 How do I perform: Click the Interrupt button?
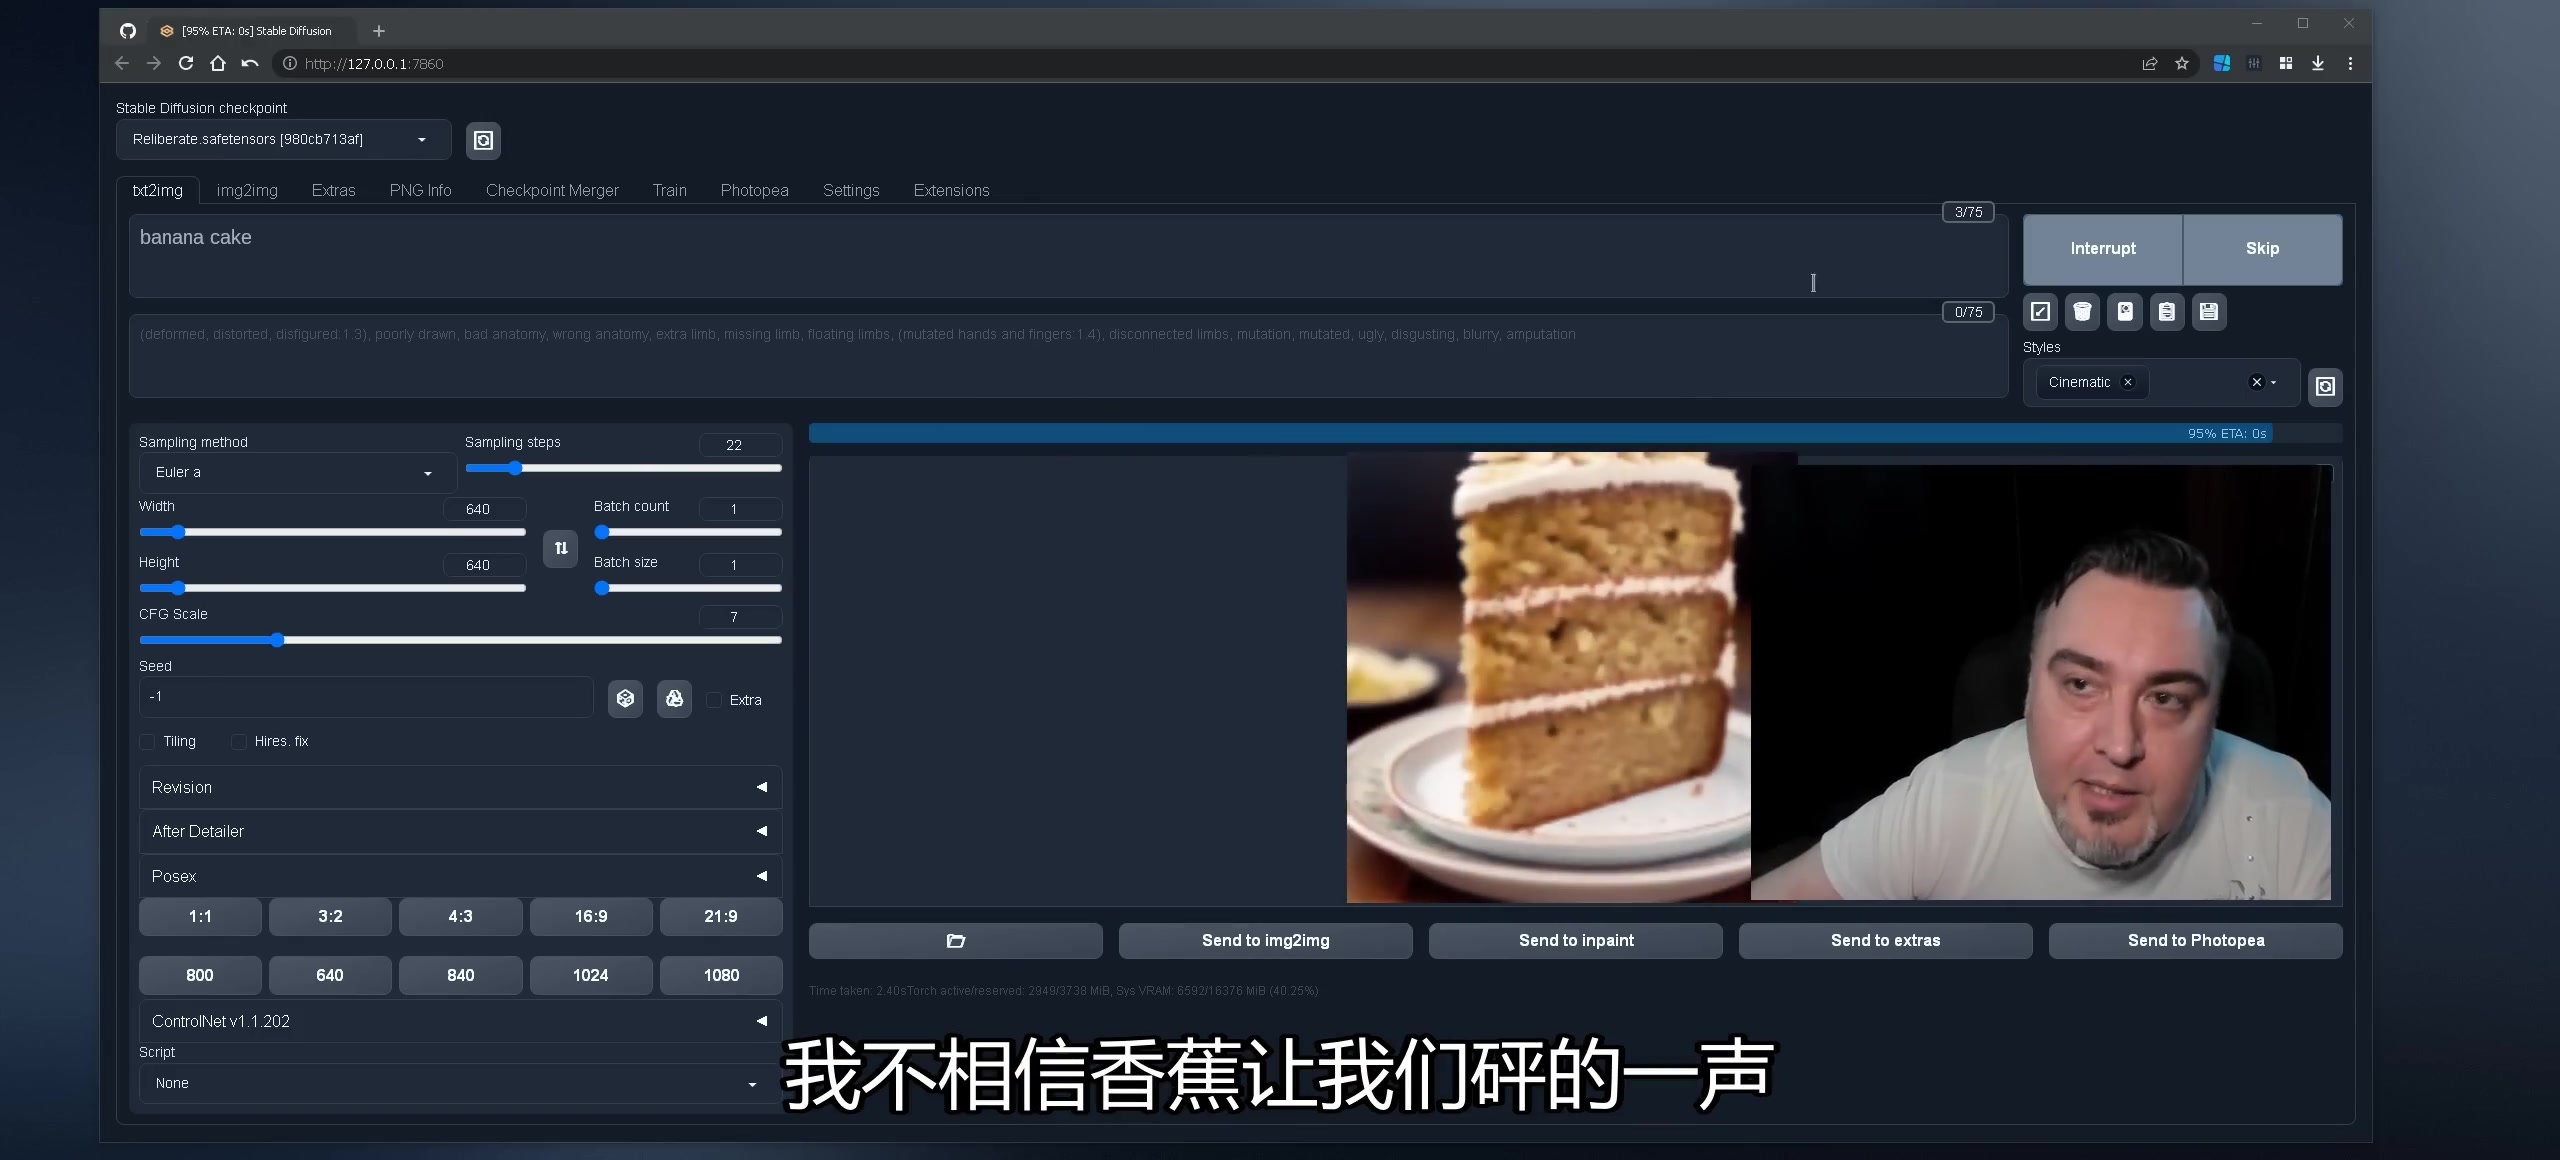tap(2102, 248)
